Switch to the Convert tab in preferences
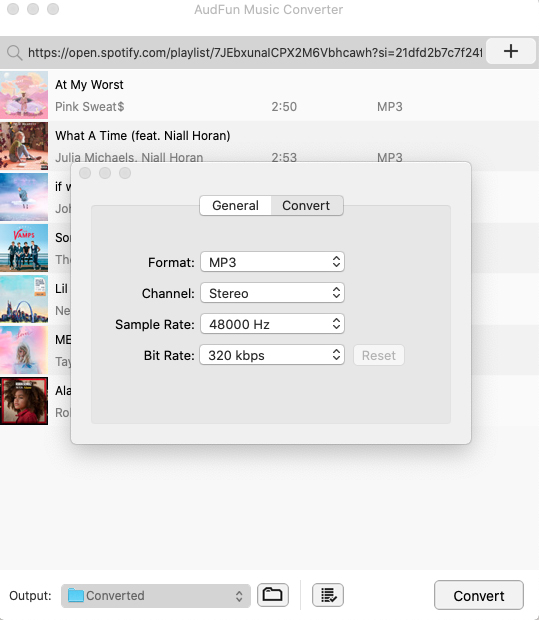539x620 pixels. pos(306,206)
